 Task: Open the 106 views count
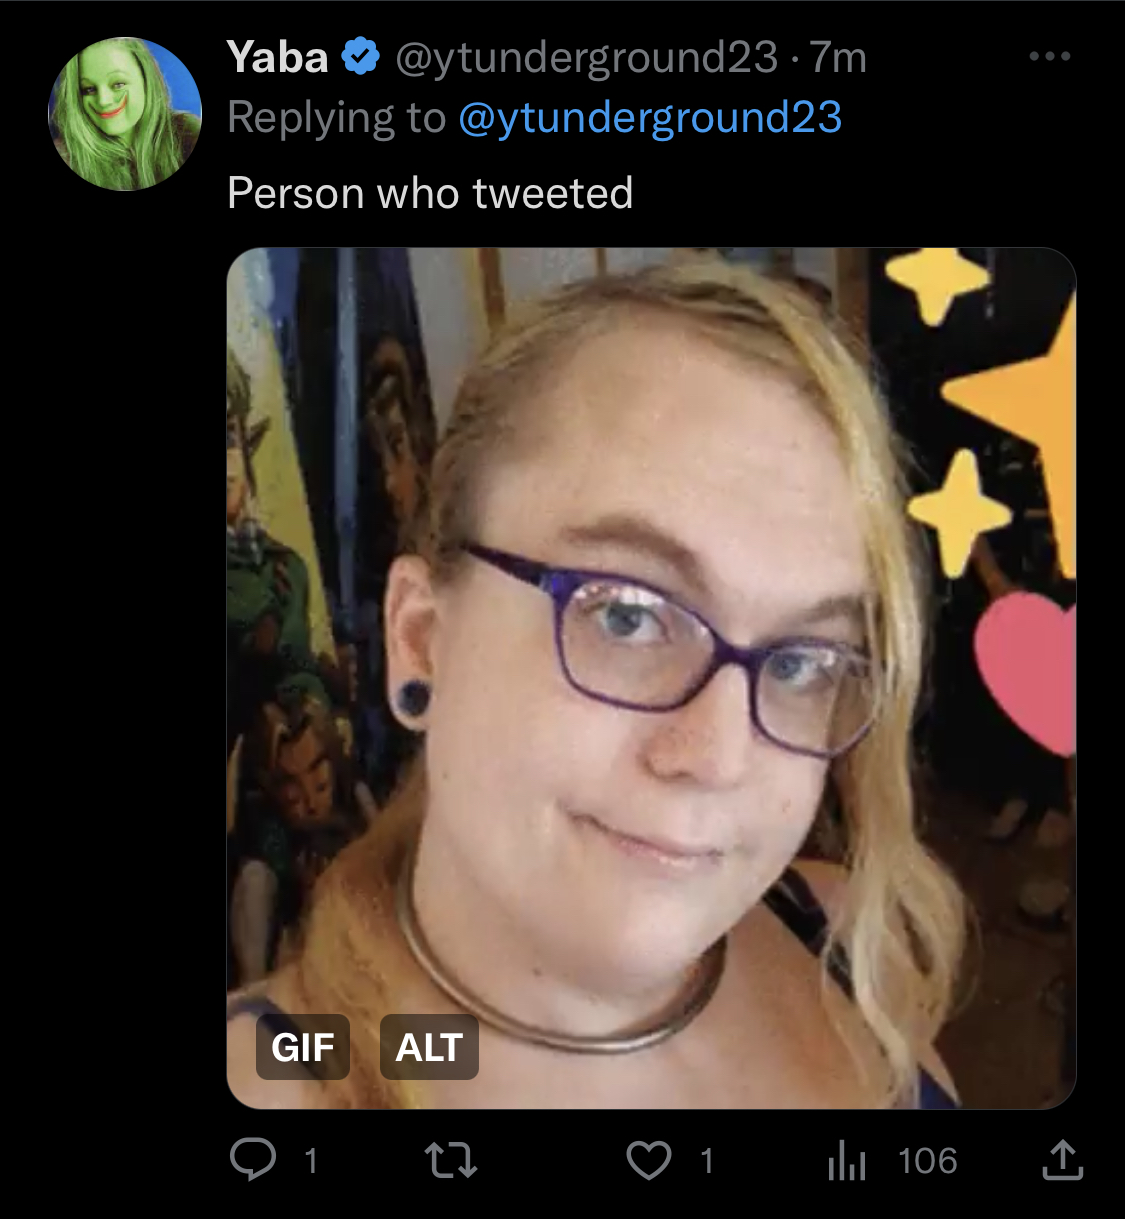click(927, 1161)
